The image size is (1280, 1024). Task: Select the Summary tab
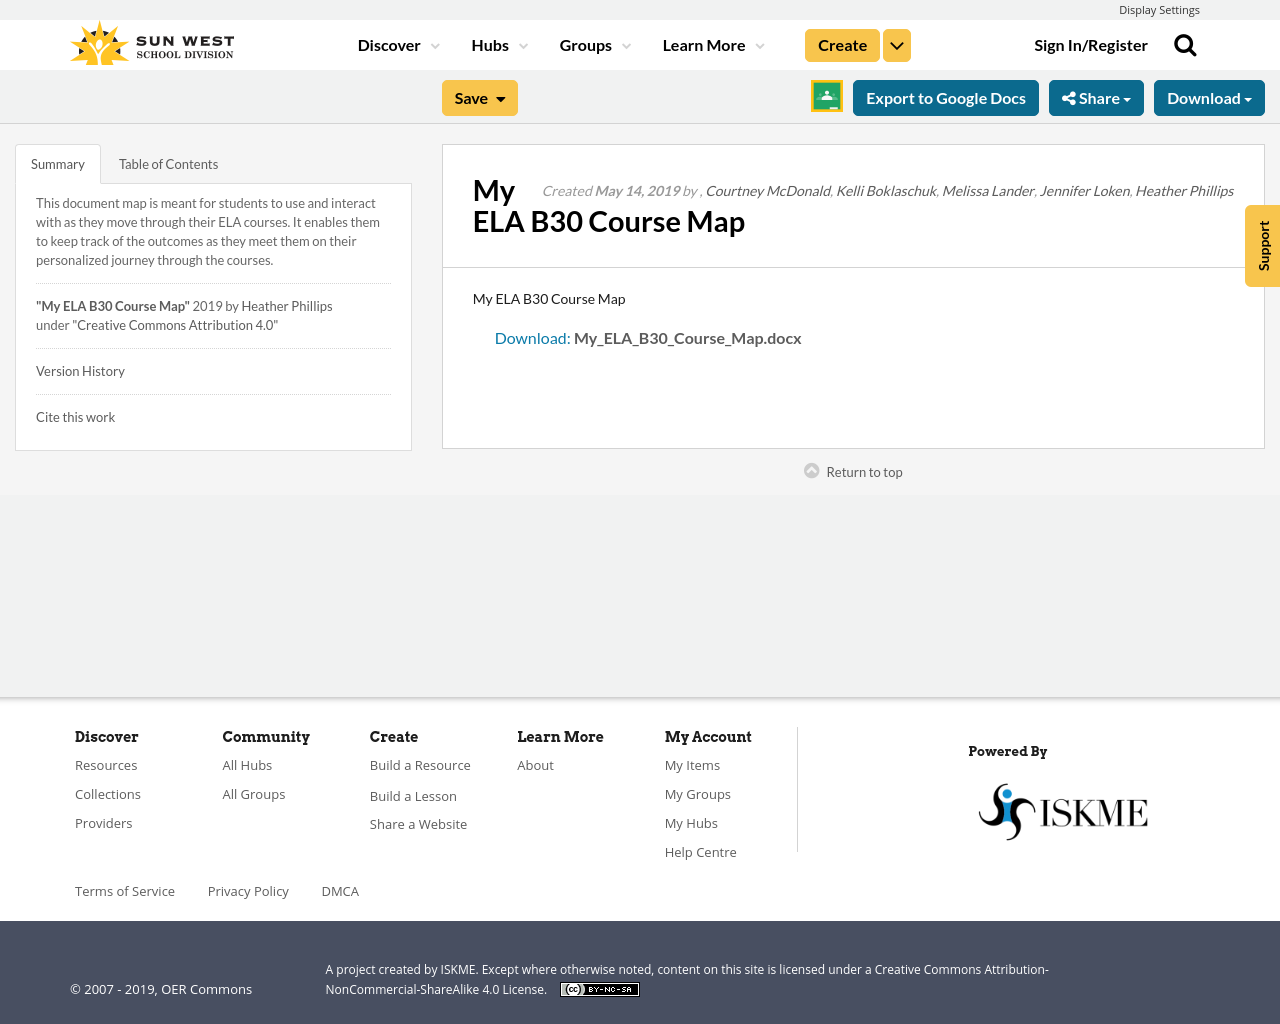tap(57, 162)
